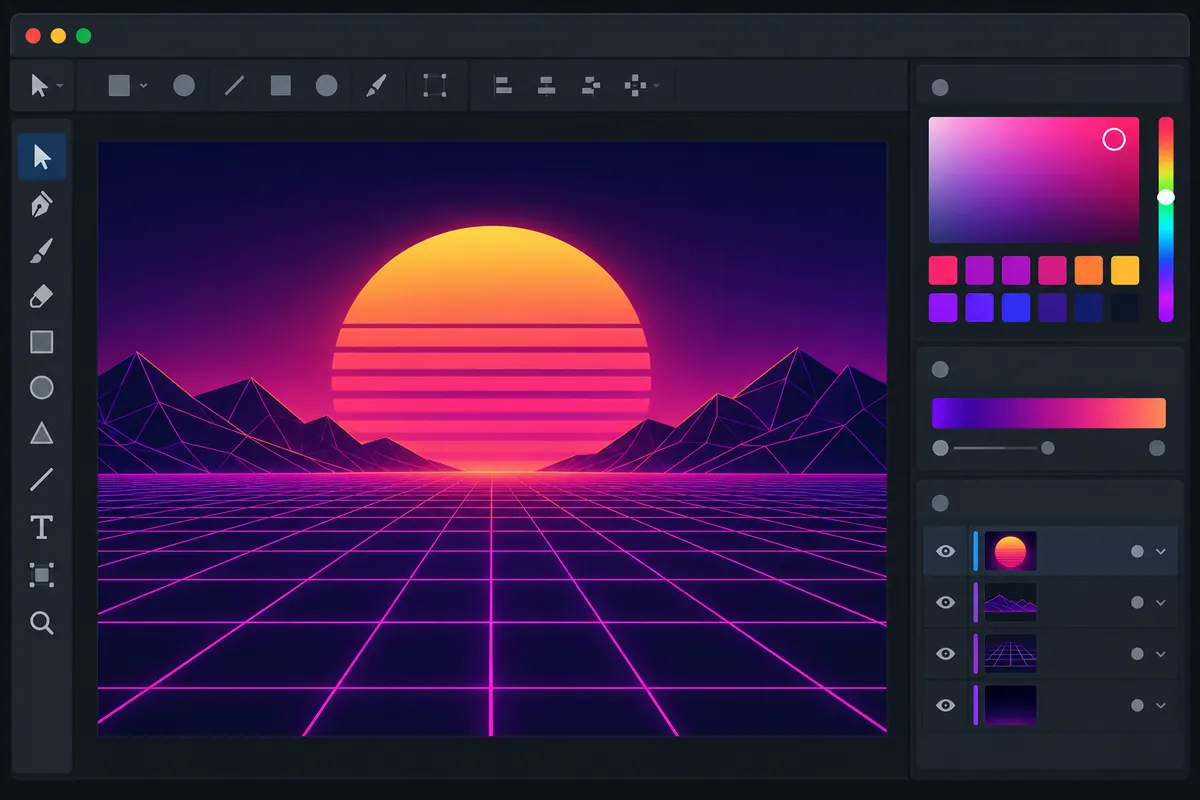The height and width of the screenshot is (800, 1200).
Task: Pick the pink-red color swatch
Action: [943, 270]
